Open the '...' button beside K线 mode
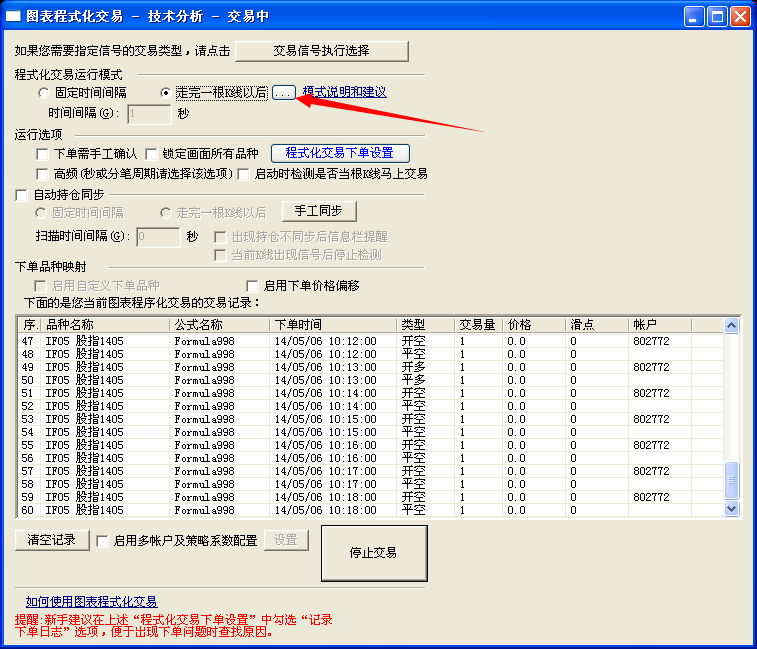Screen dimensions: 757x649 [283, 92]
